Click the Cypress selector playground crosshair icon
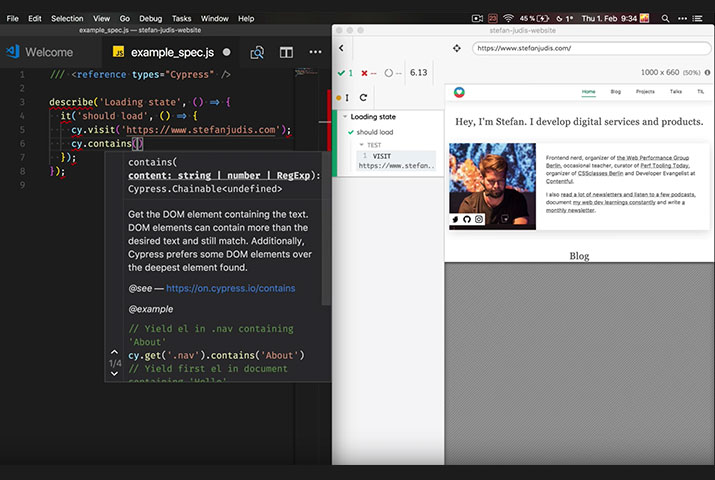 pyautogui.click(x=457, y=48)
